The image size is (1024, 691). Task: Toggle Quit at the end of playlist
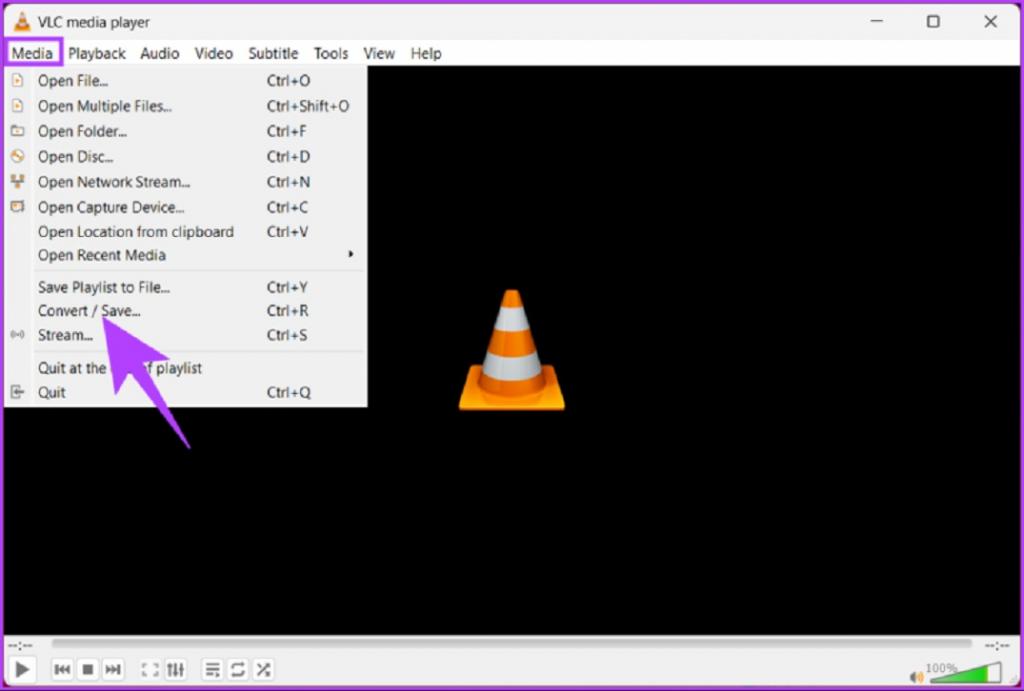point(185,368)
